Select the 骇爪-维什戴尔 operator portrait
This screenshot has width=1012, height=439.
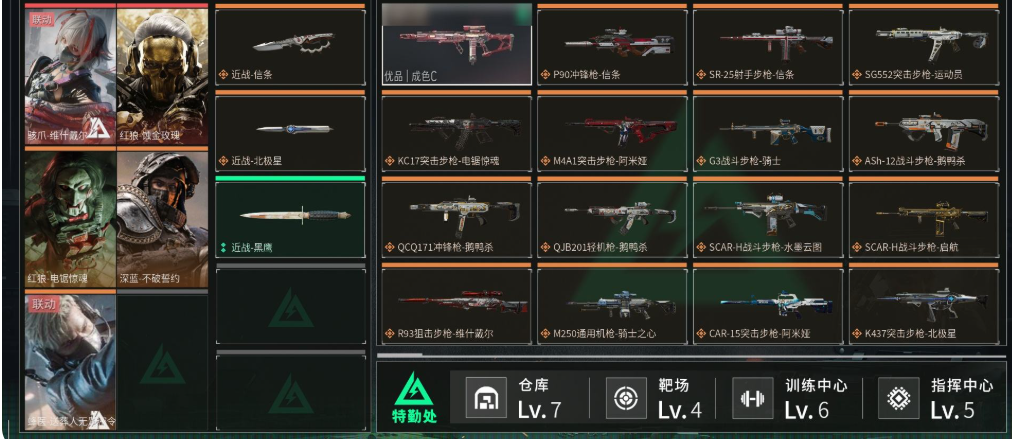click(x=70, y=76)
